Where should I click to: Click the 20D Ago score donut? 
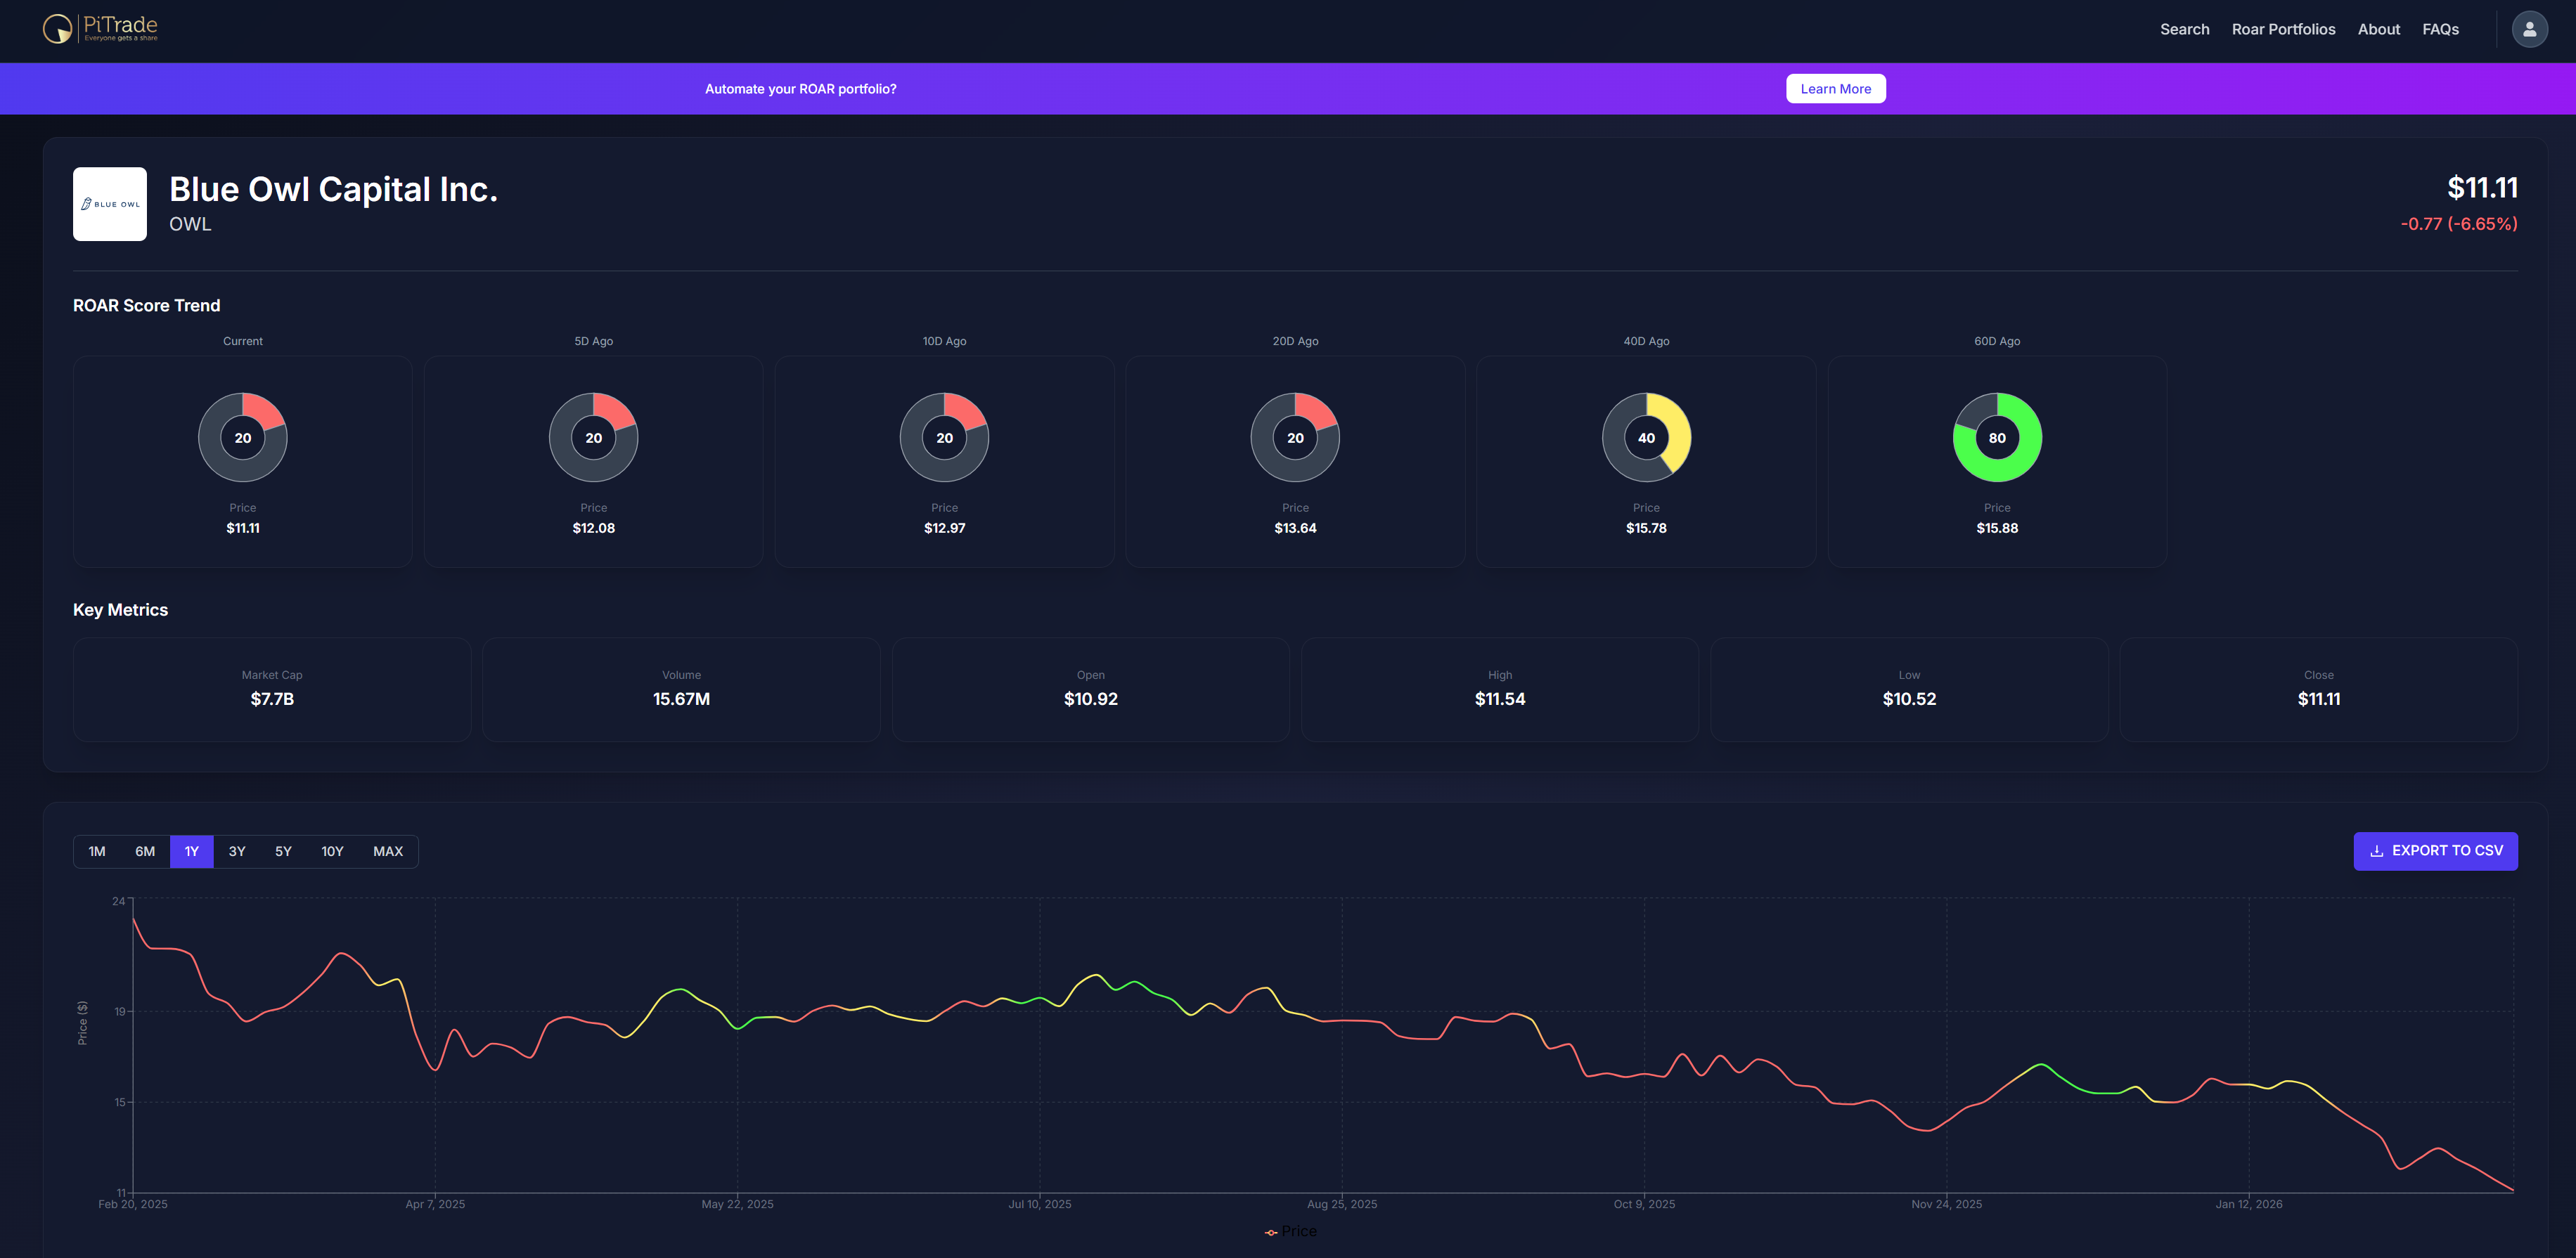pyautogui.click(x=1295, y=438)
